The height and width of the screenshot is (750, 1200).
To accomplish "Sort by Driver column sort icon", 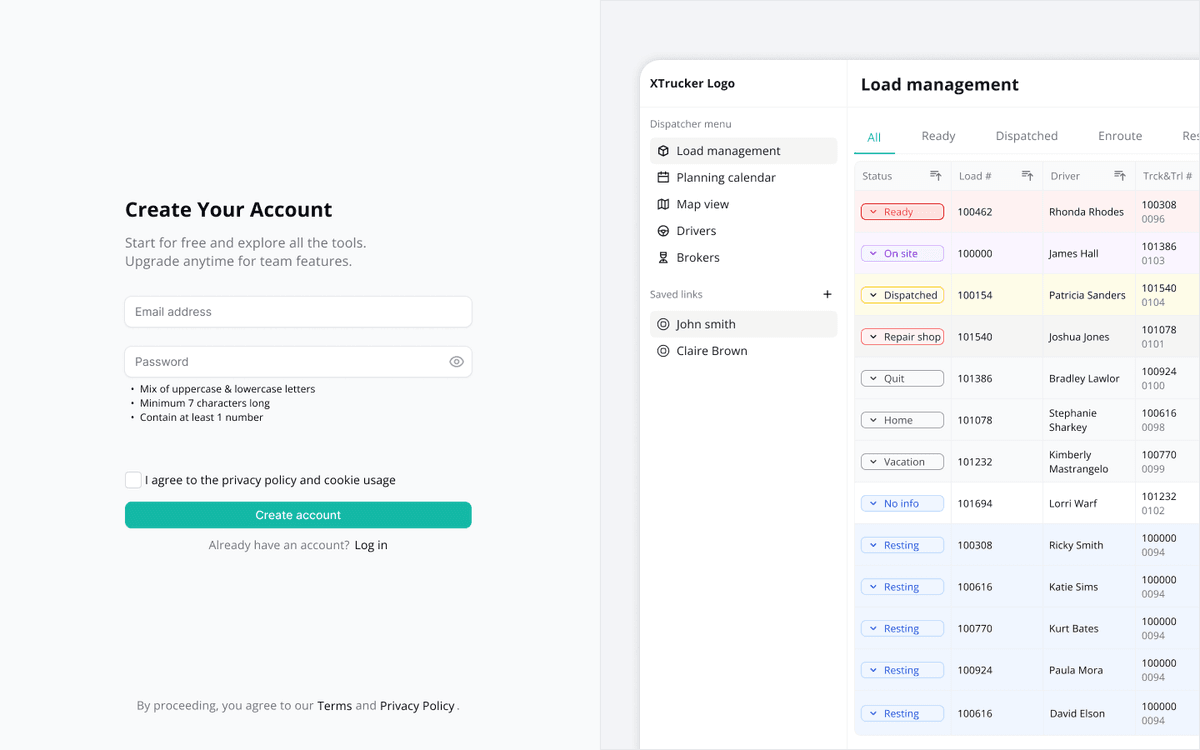I will click(x=1120, y=176).
